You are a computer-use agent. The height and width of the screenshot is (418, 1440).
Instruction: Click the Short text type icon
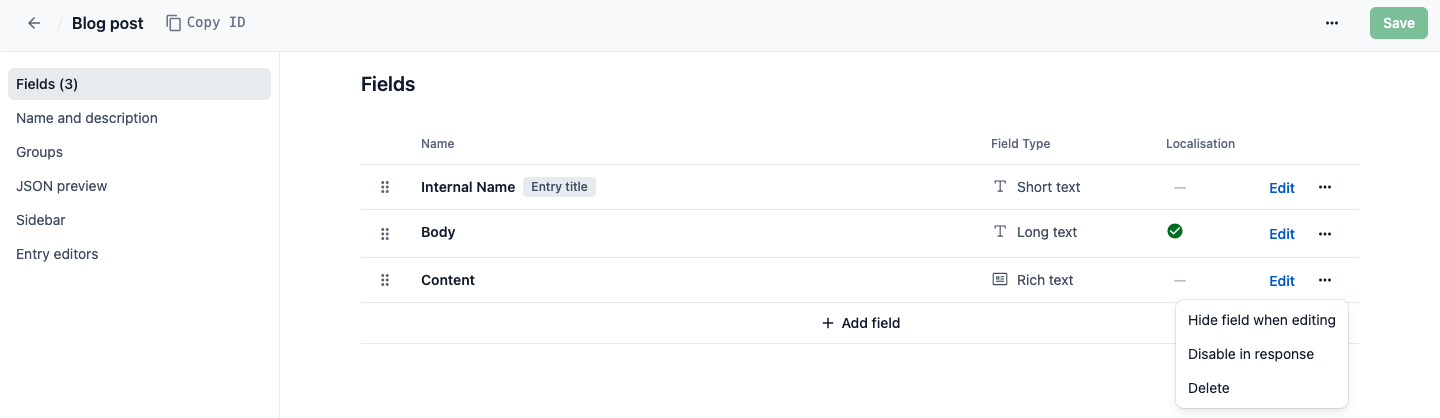coord(999,187)
